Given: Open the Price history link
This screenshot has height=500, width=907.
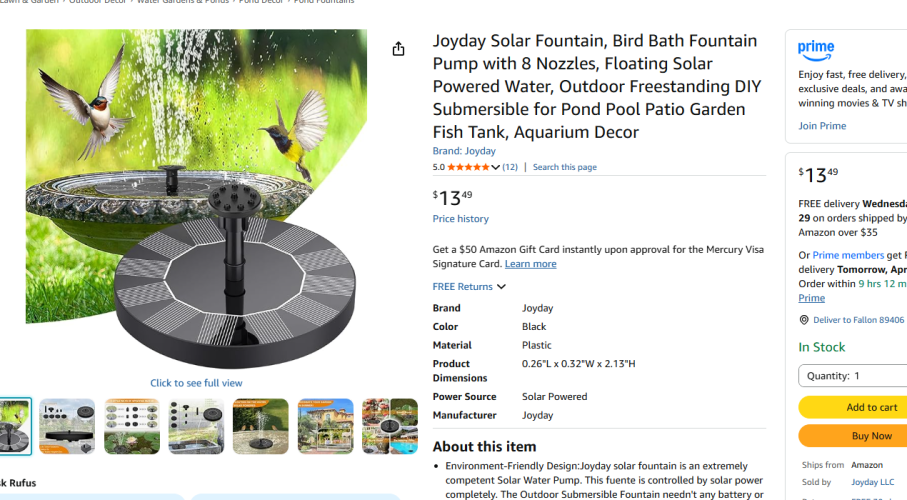Looking at the screenshot, I should [x=461, y=219].
